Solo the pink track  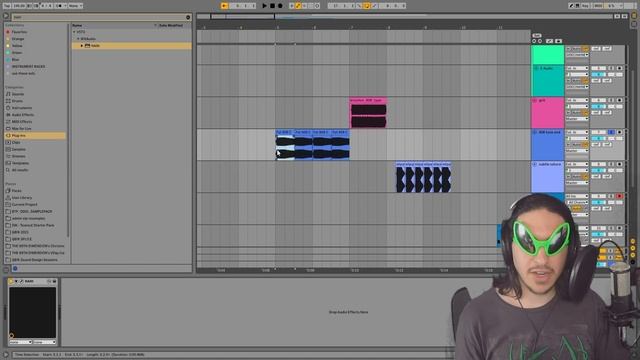(x=611, y=100)
